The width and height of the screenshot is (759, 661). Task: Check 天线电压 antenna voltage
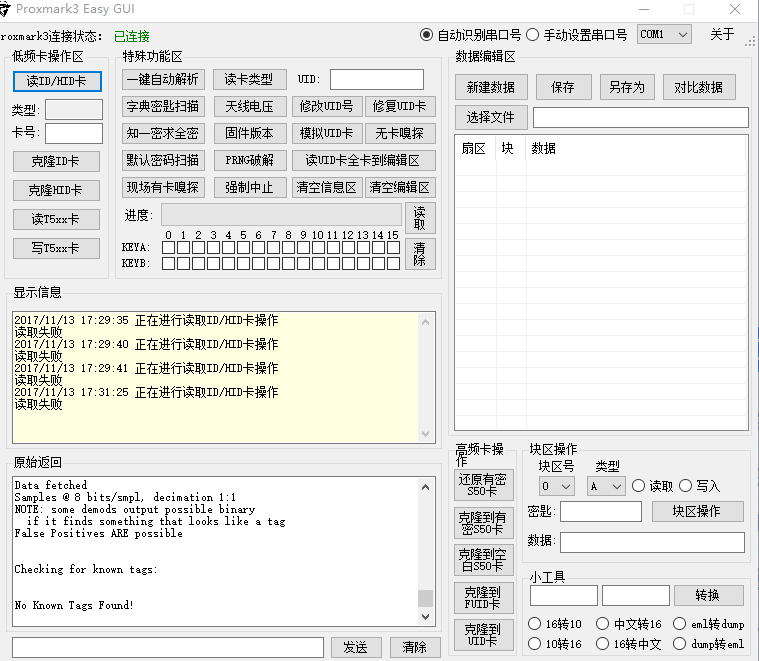249,106
